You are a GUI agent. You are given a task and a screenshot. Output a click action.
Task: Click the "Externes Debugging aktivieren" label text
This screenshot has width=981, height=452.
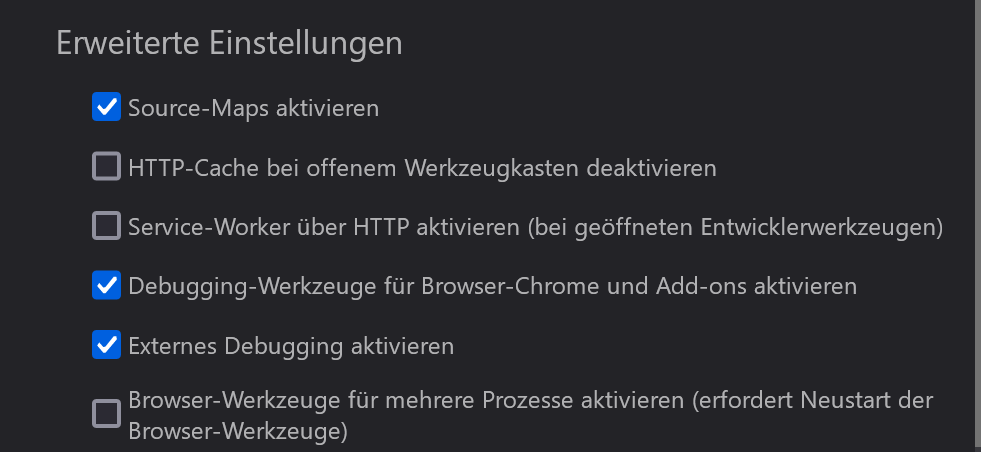pos(291,347)
